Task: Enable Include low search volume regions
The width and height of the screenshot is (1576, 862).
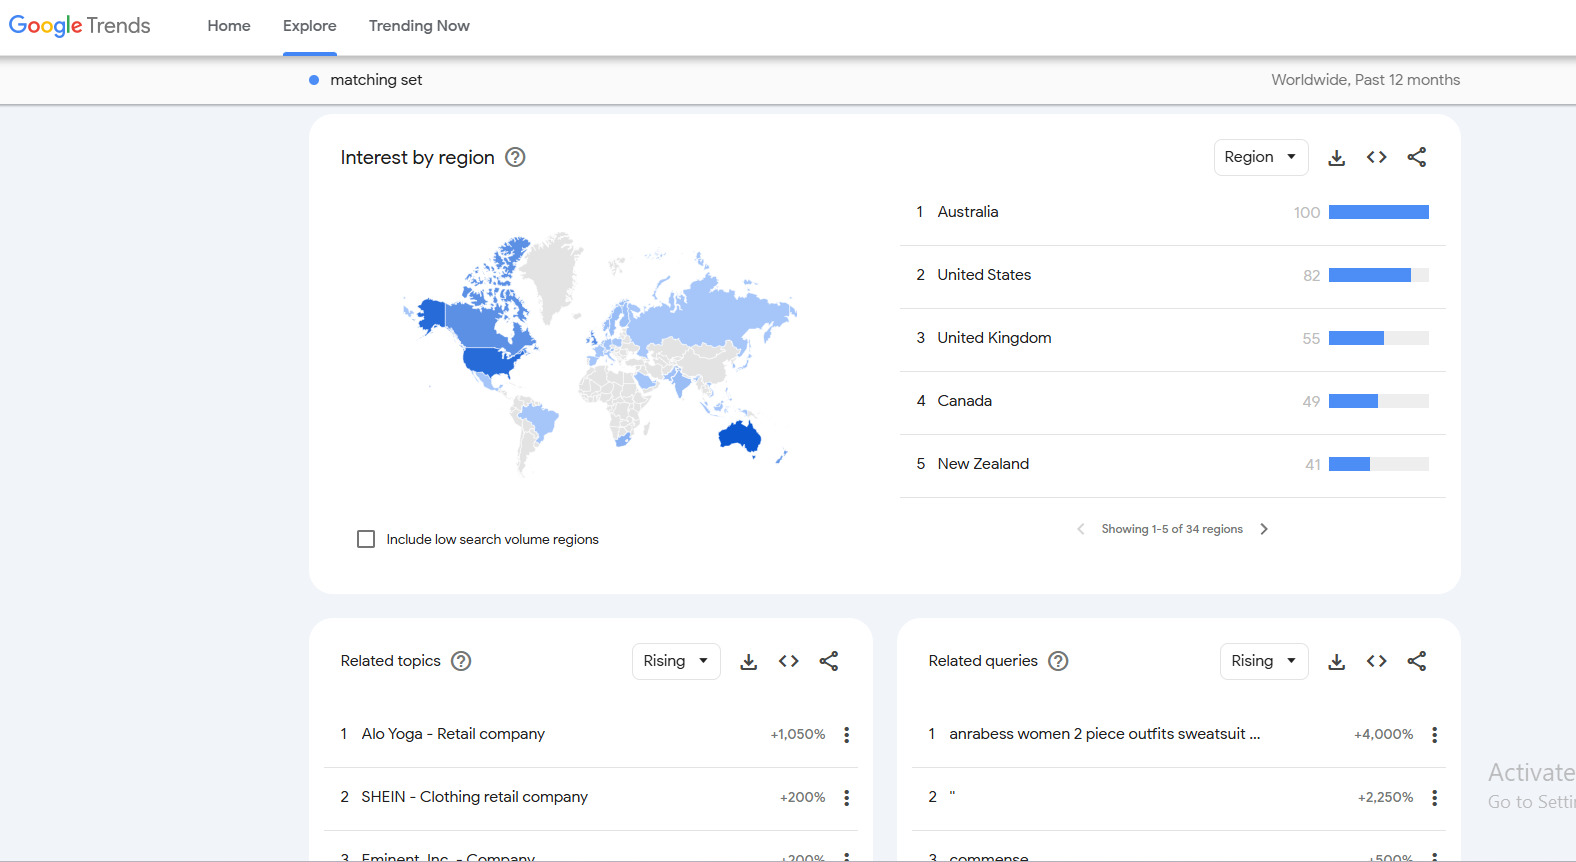Action: (x=366, y=539)
